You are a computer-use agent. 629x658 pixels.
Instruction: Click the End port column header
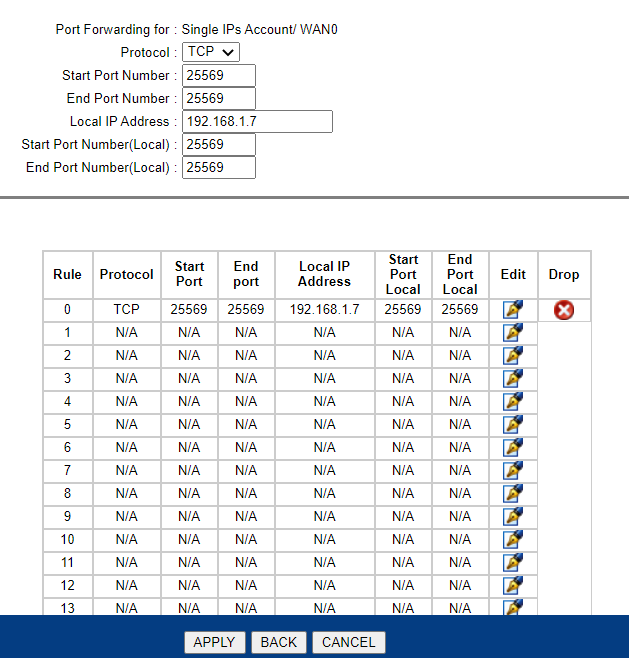[x=246, y=274]
